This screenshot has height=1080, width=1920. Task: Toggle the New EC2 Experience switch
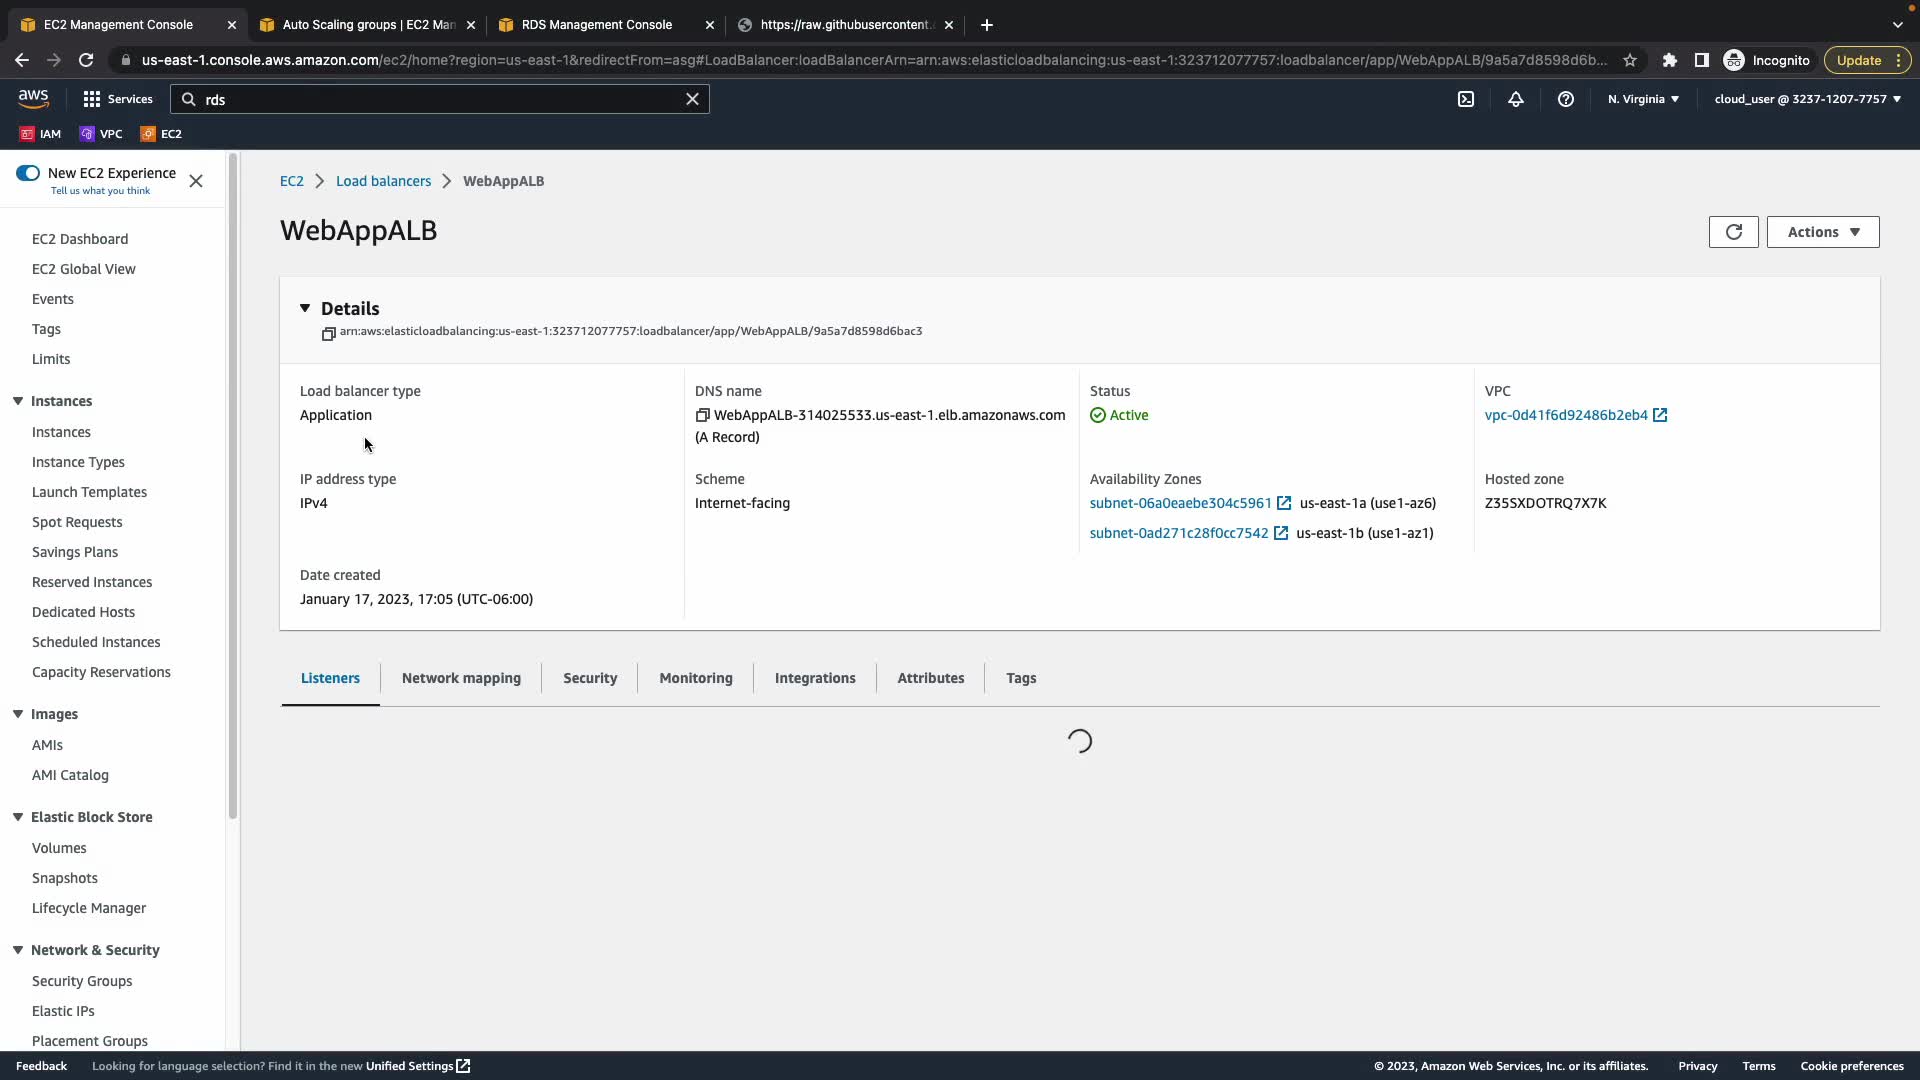[28, 173]
